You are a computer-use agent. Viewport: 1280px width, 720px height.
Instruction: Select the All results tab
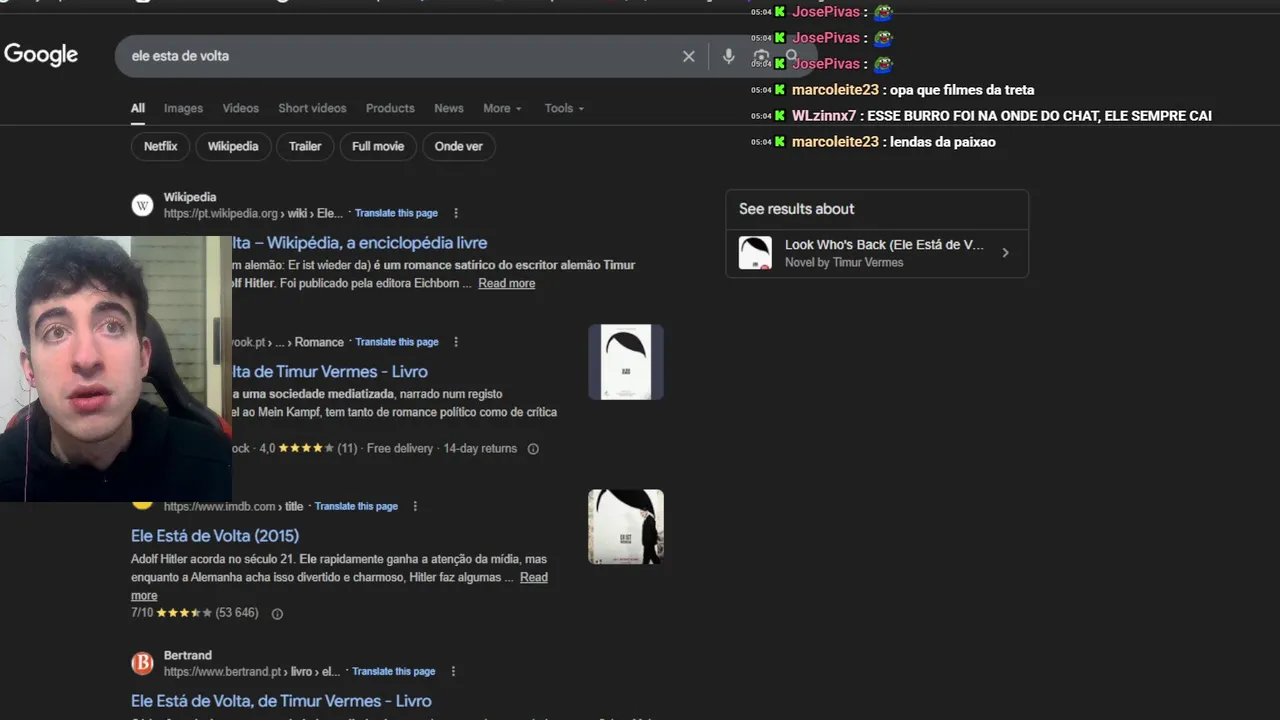click(138, 108)
